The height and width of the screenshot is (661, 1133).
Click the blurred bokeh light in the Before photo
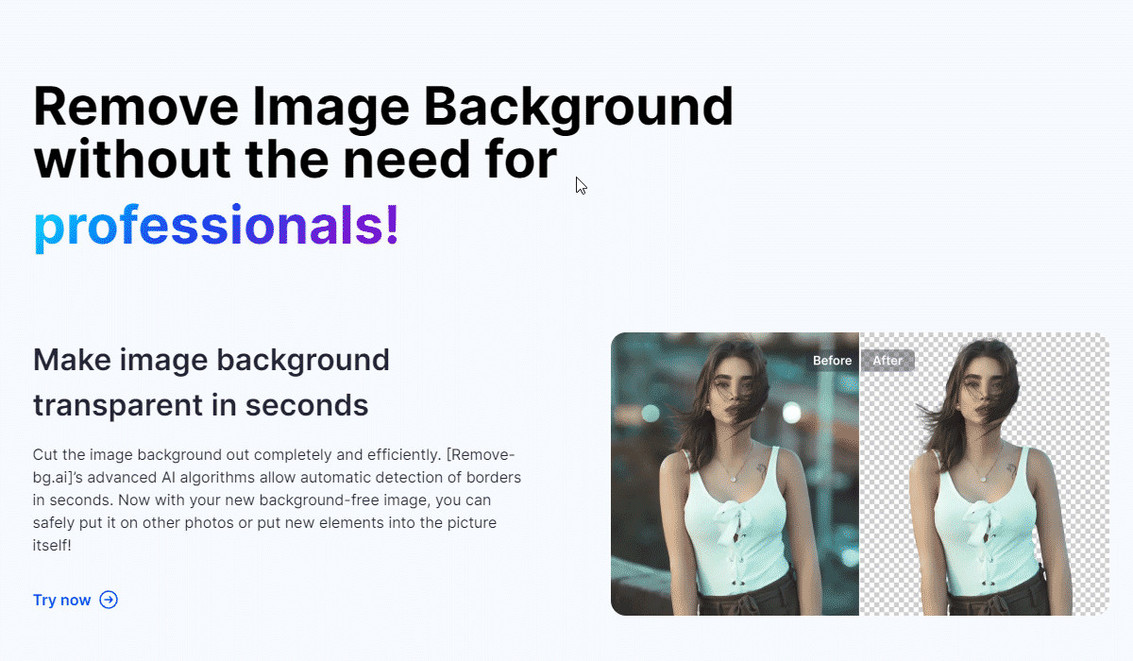791,413
